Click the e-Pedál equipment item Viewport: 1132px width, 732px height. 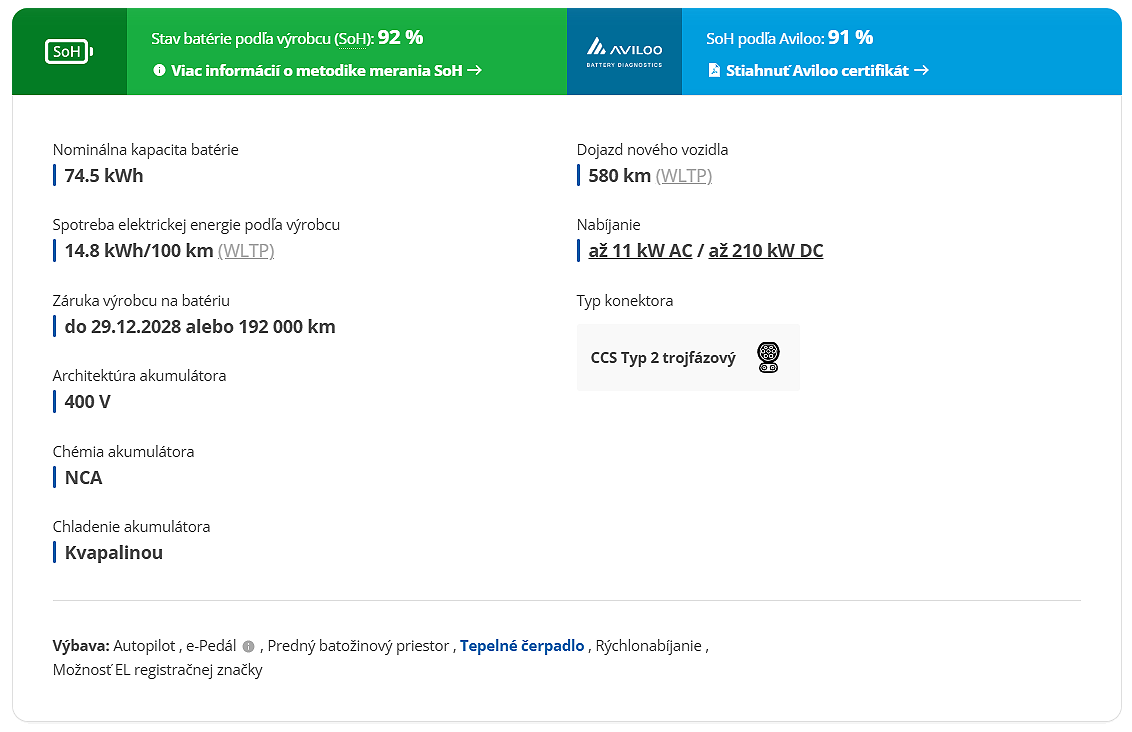pyautogui.click(x=211, y=645)
